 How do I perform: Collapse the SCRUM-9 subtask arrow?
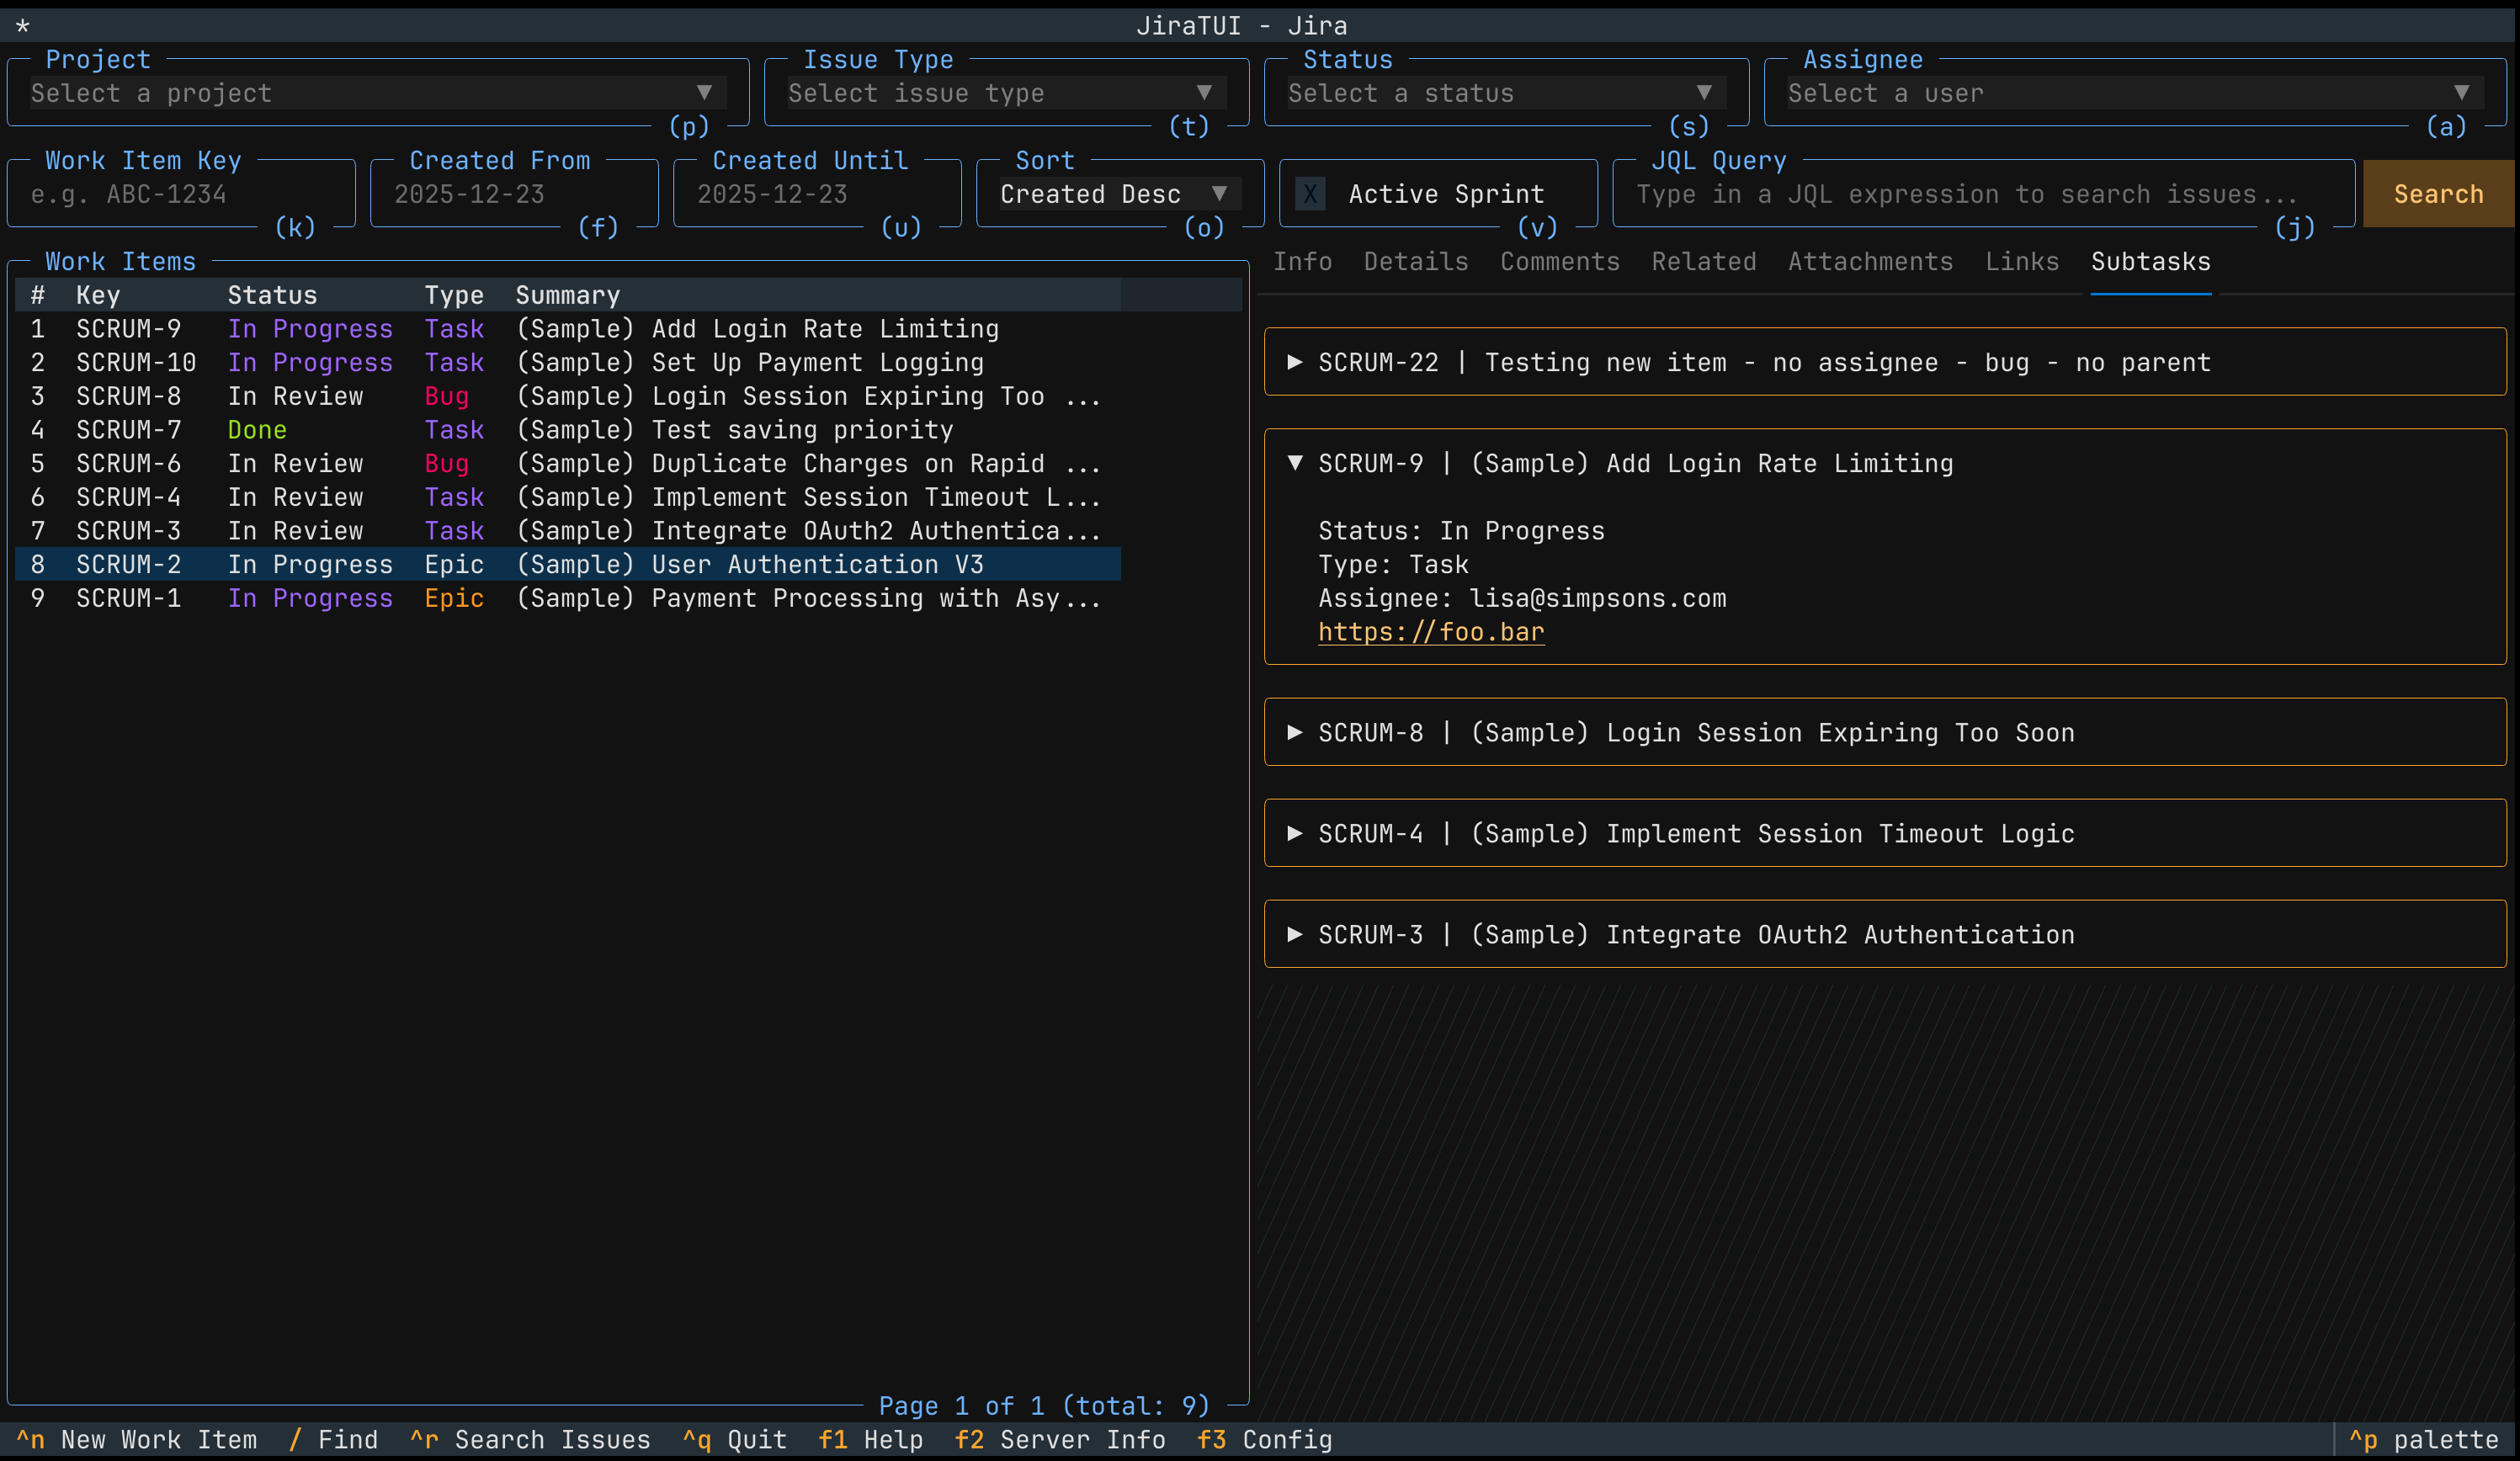pos(1295,463)
